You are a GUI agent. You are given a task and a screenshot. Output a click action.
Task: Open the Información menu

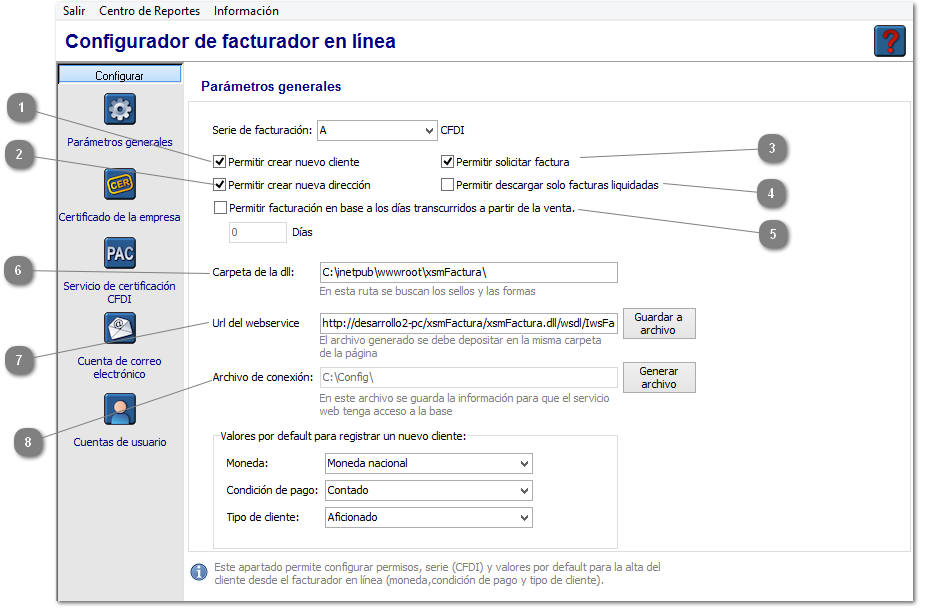click(246, 11)
